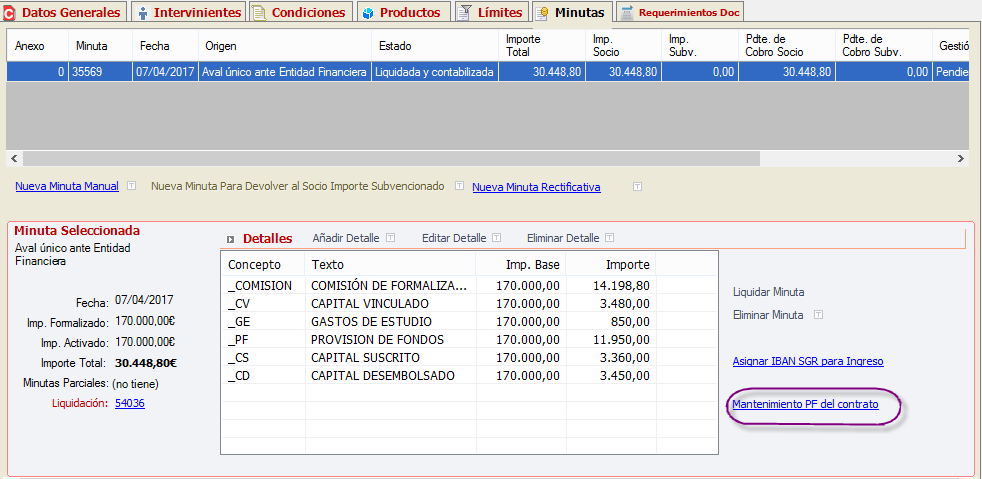Select the Límites tab
The width and height of the screenshot is (982, 479).
(x=491, y=12)
